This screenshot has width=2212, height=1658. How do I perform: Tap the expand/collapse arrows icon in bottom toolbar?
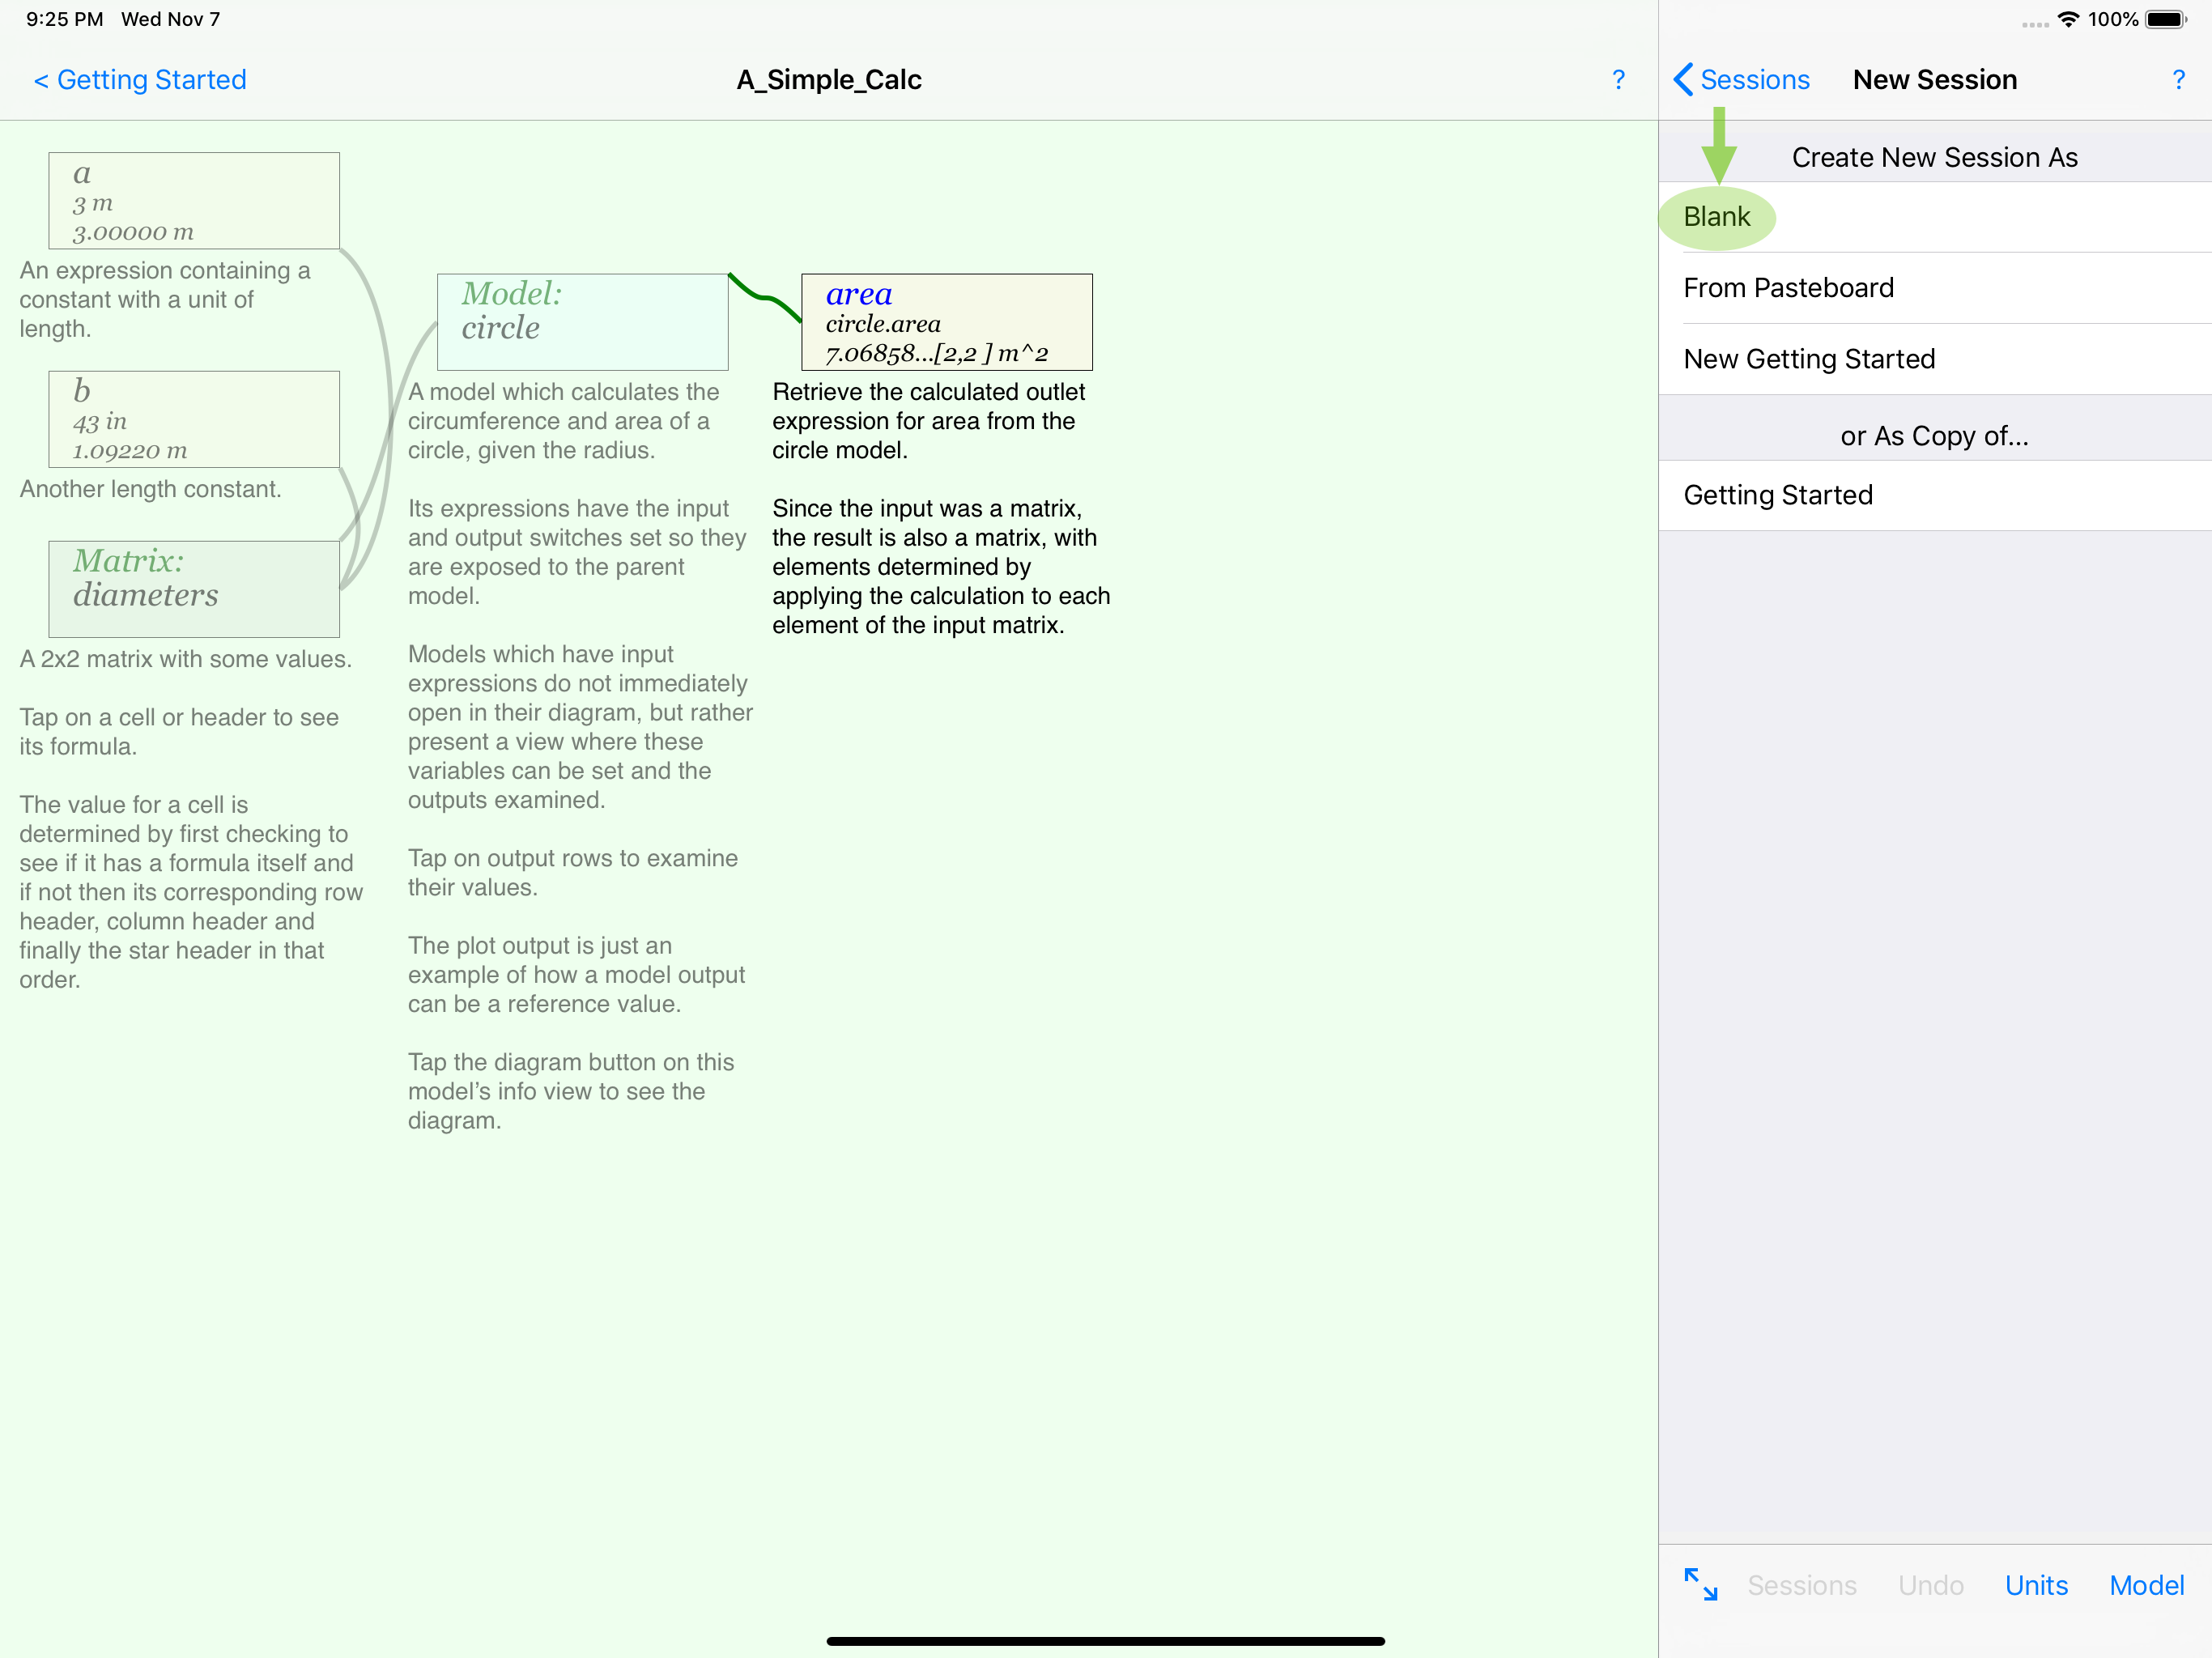click(1700, 1584)
